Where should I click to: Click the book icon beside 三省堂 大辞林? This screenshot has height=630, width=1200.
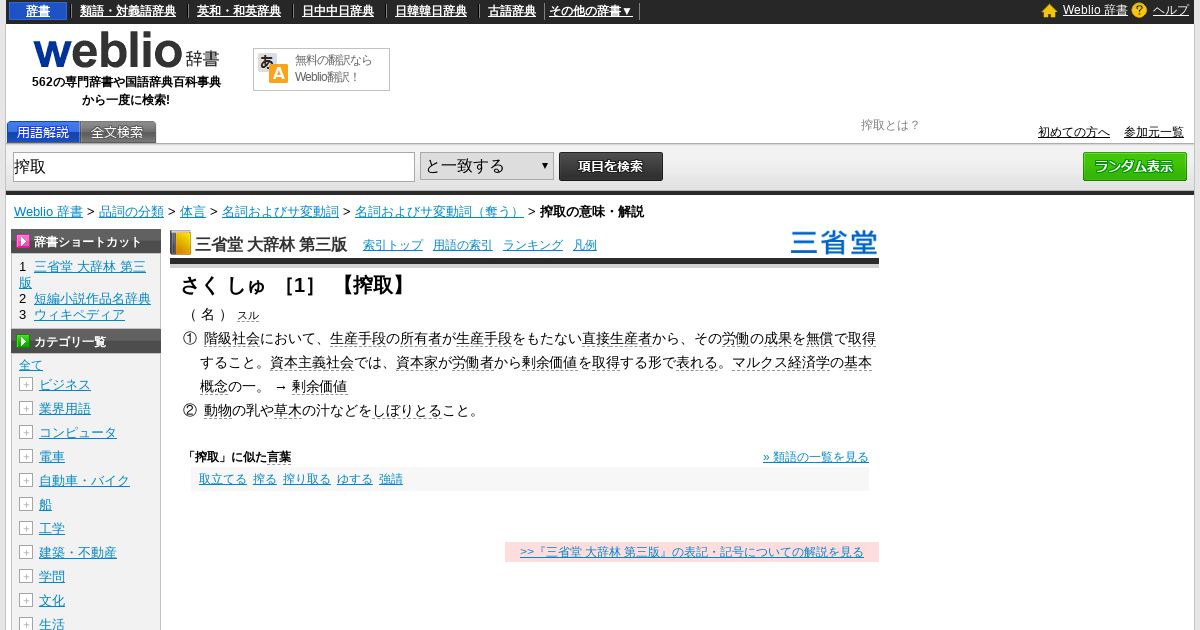pyautogui.click(x=180, y=243)
